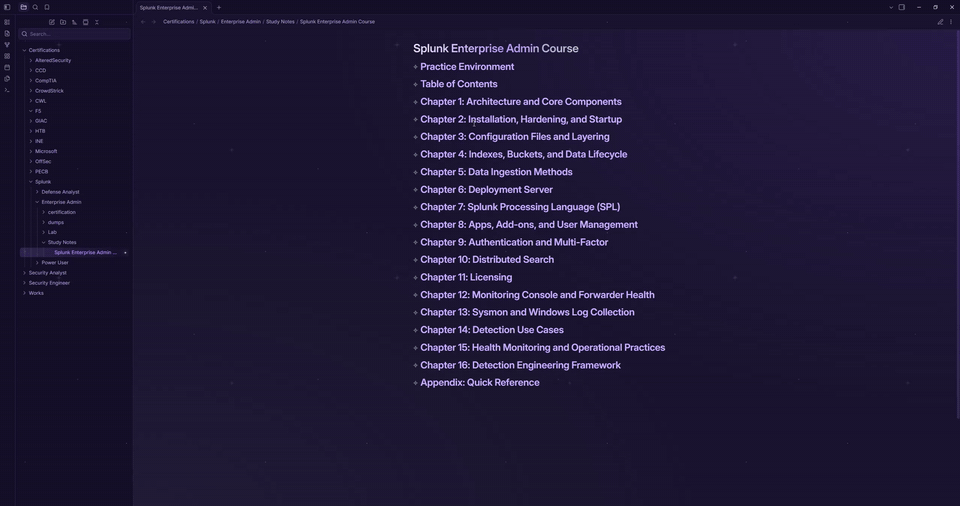Toggle the right sidebar panel icon
960x506 pixels.
point(902,7)
